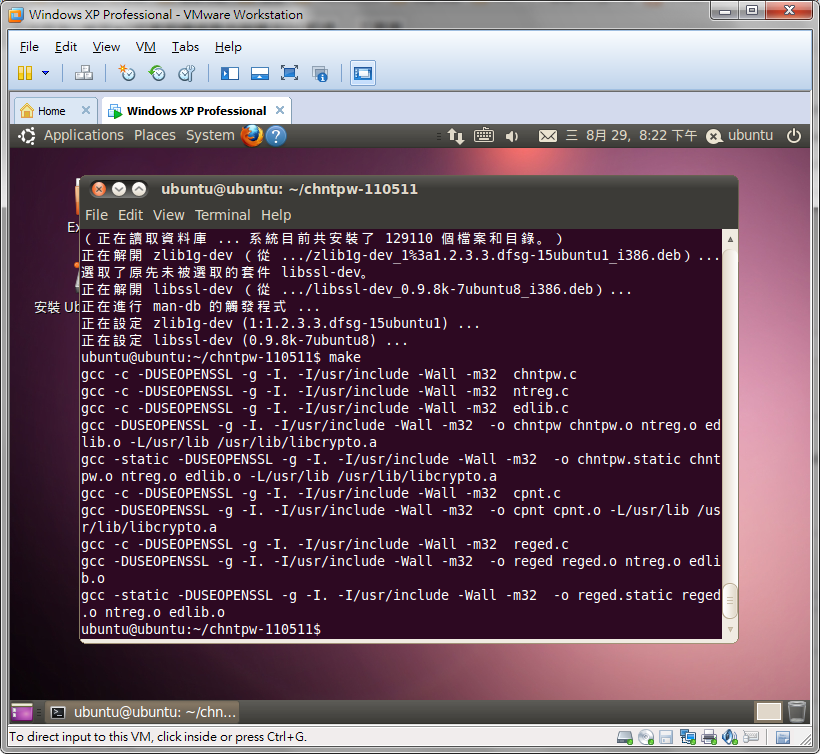Click the terminal prompt at the bottom line
The image size is (820, 754).
pyautogui.click(x=201, y=629)
